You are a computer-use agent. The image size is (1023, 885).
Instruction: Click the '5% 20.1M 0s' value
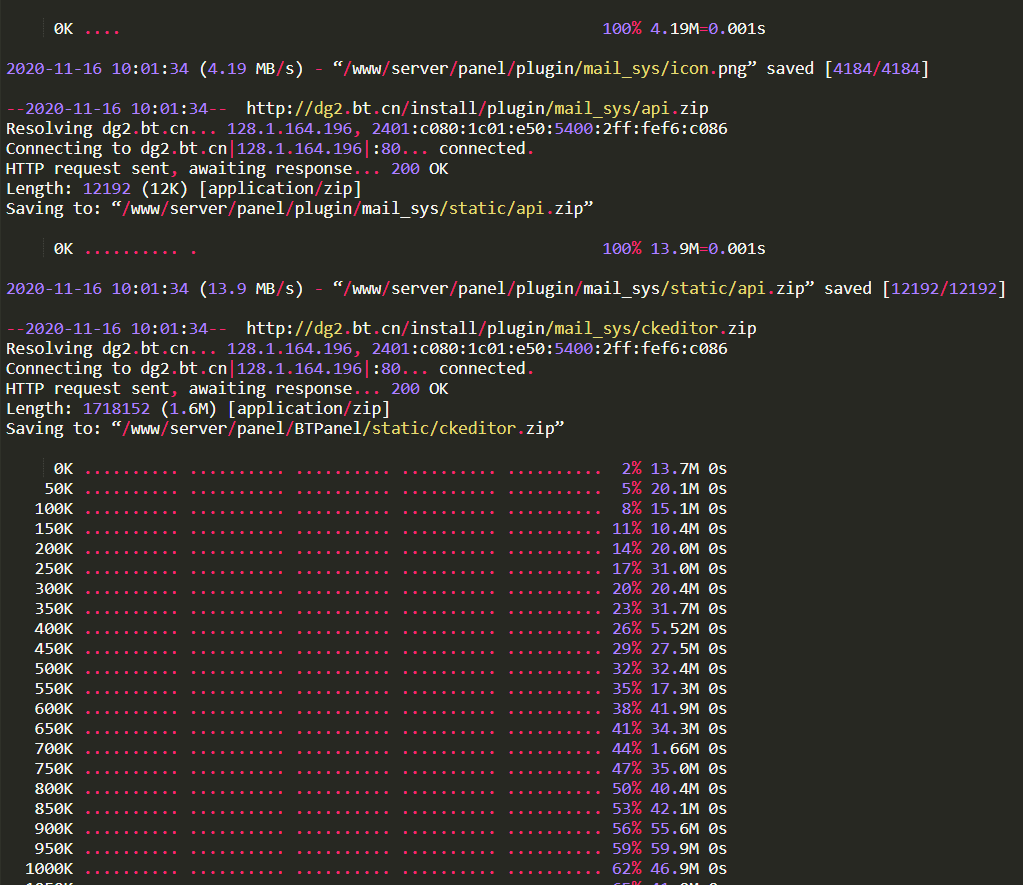(674, 489)
